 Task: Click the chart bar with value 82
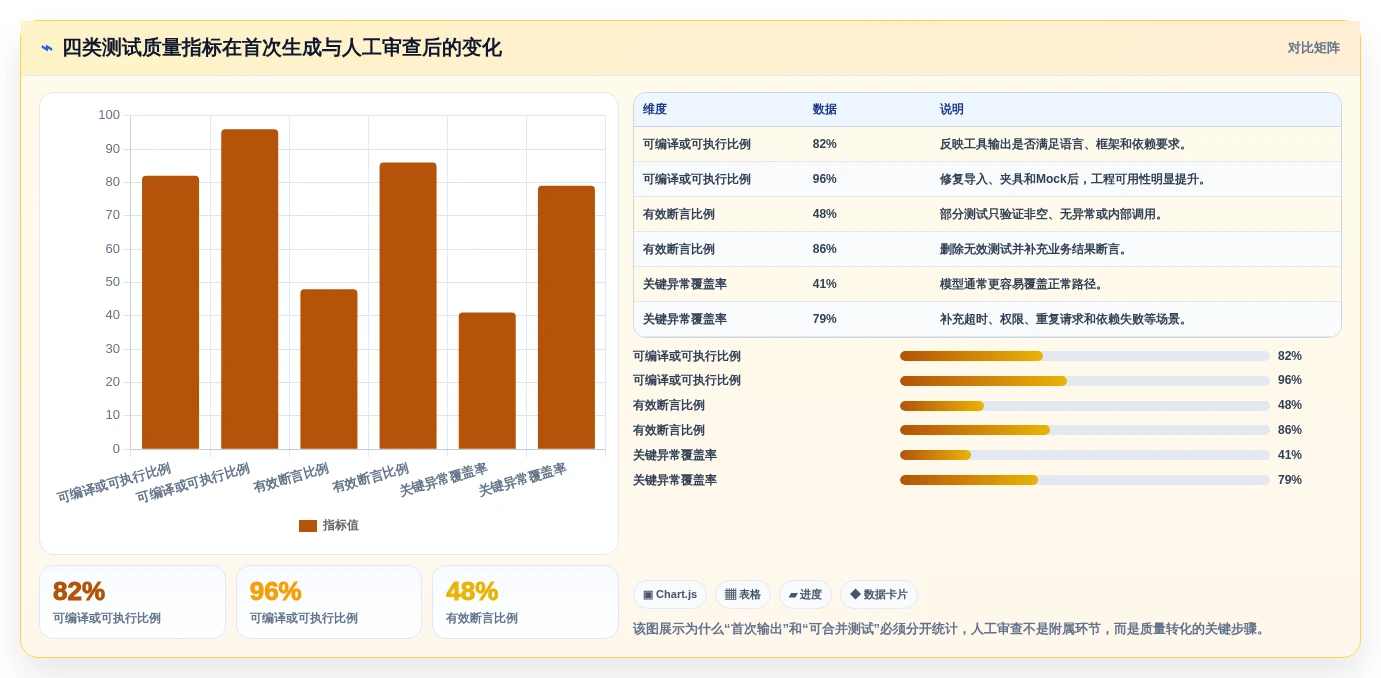pyautogui.click(x=170, y=312)
